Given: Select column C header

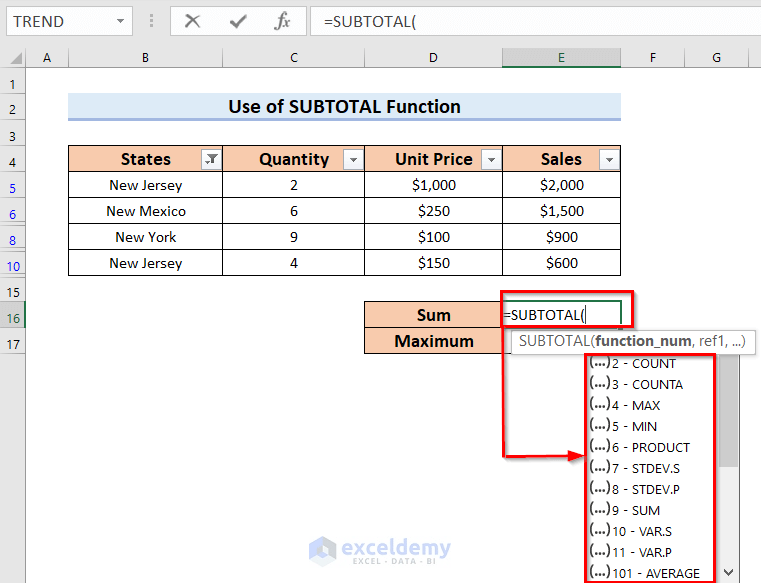Looking at the screenshot, I should [294, 58].
